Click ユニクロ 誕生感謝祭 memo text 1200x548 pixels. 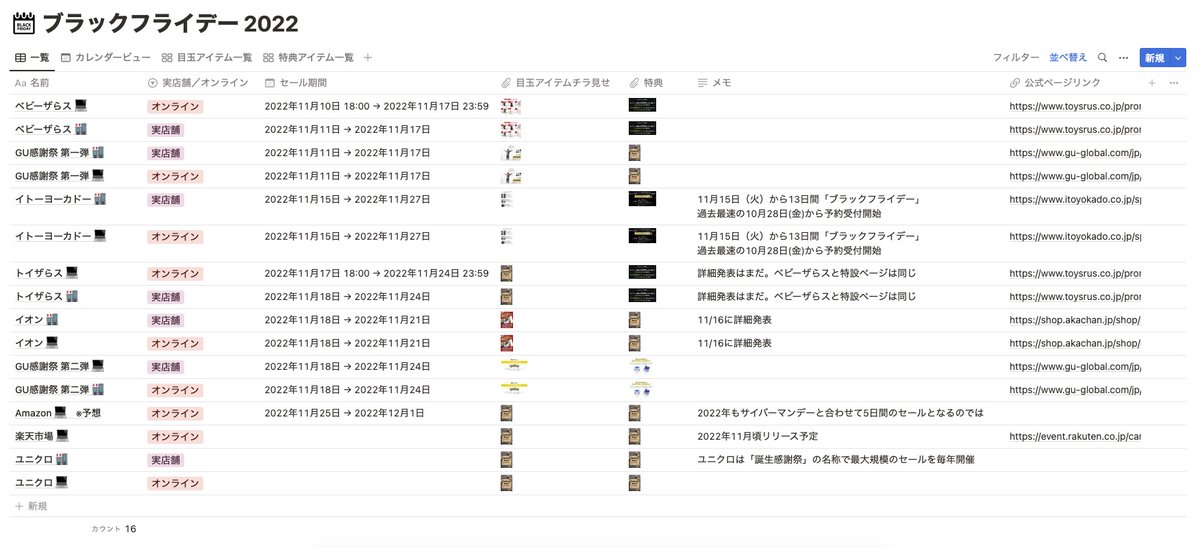coord(836,459)
